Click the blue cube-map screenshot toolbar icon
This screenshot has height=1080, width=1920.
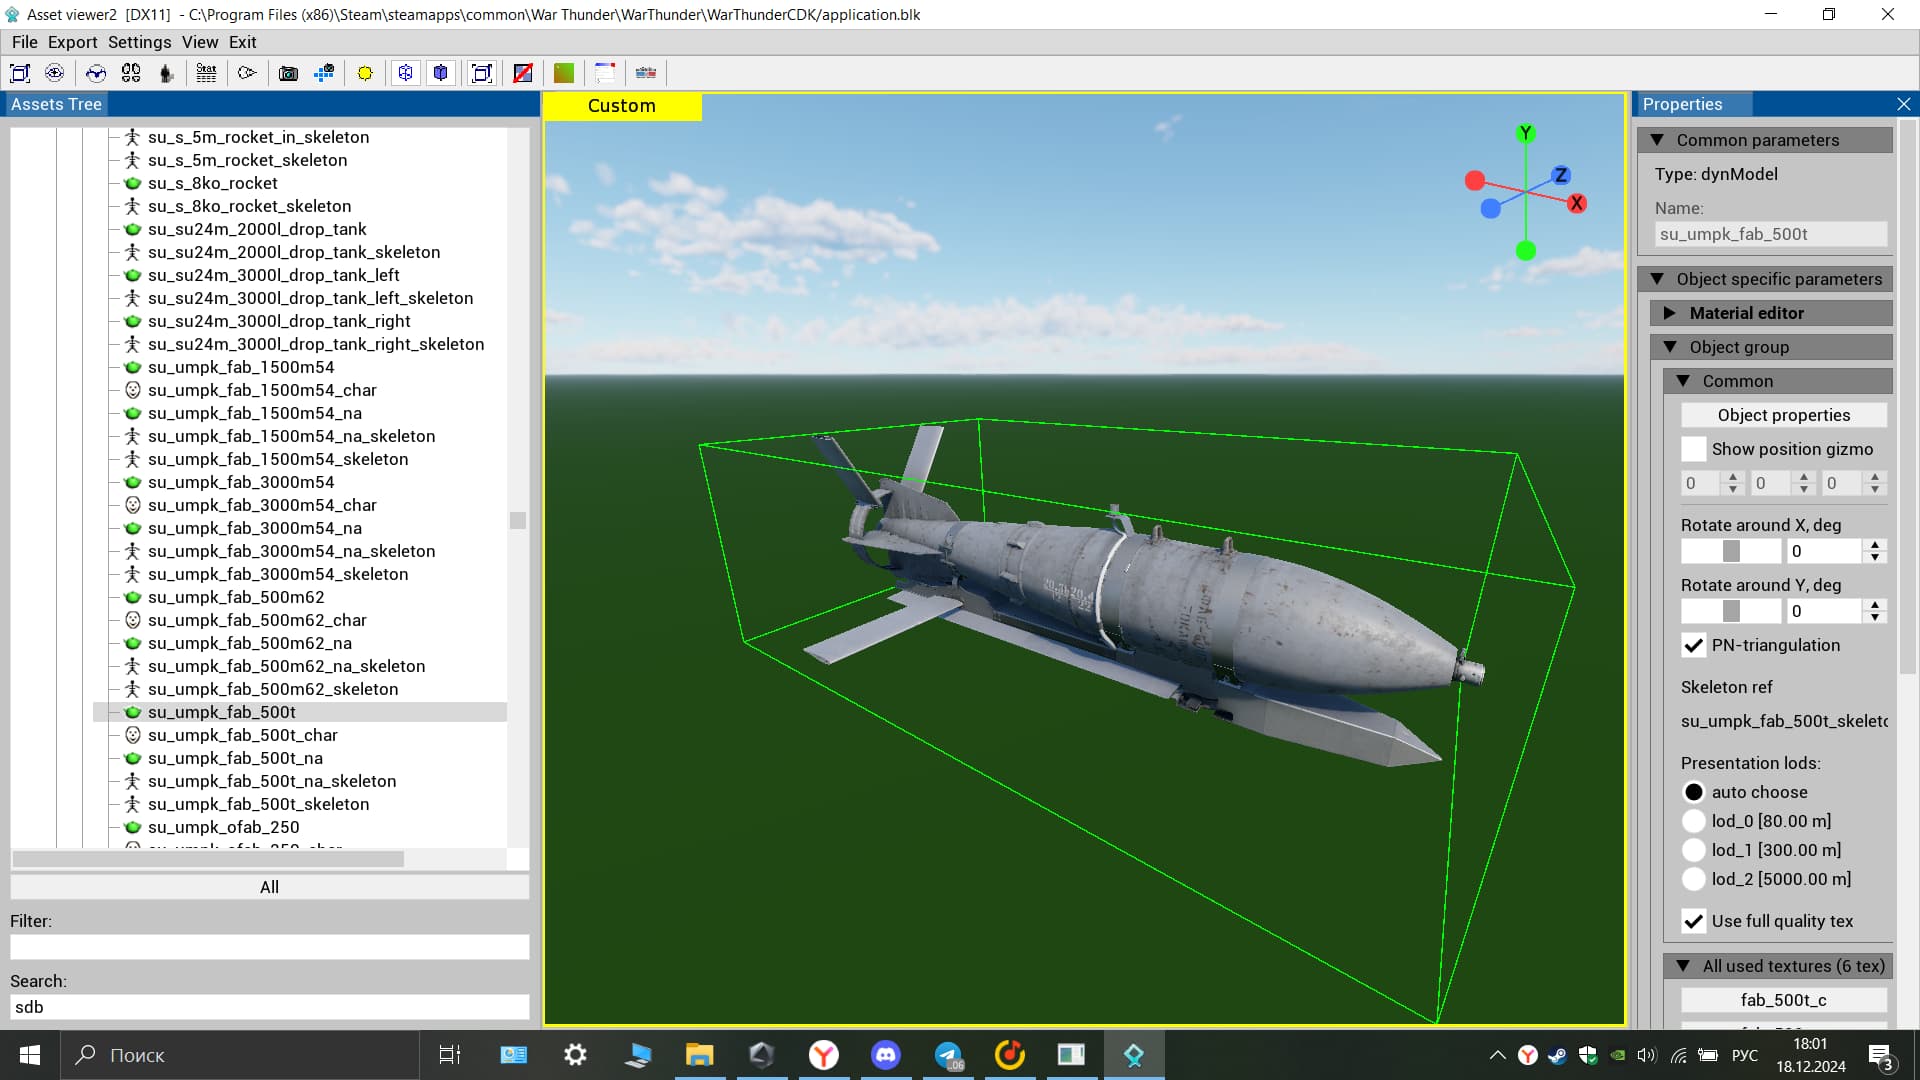[324, 73]
